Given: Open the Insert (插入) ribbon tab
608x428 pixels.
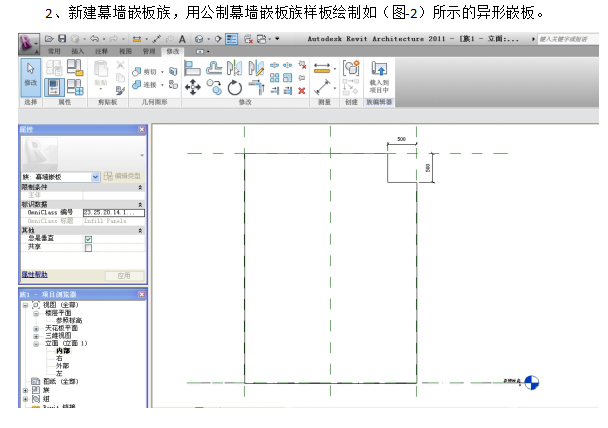Looking at the screenshot, I should (77, 51).
